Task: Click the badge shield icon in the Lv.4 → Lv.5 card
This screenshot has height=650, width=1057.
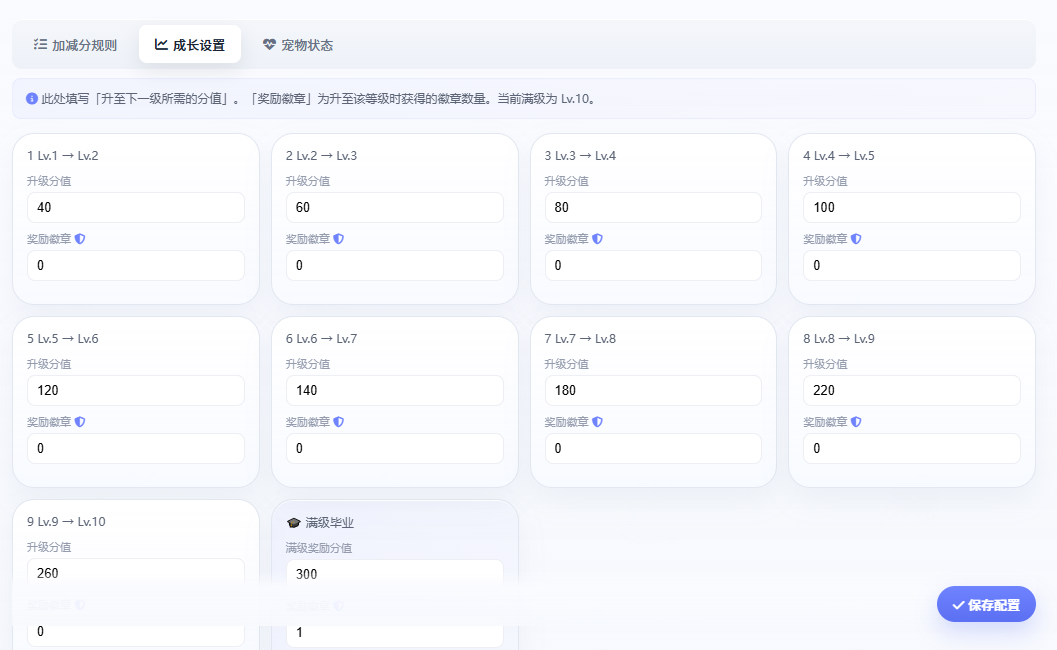Action: tap(856, 239)
